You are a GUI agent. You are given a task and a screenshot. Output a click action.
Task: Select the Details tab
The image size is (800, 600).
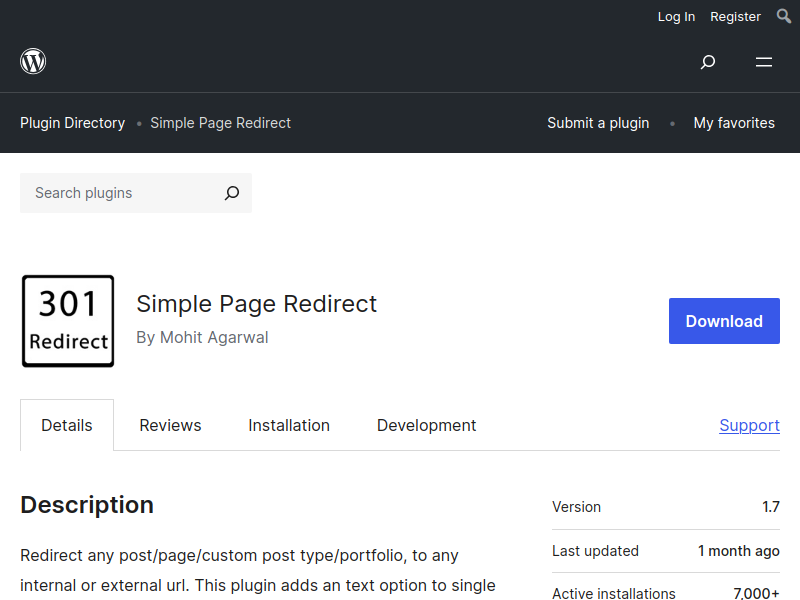(x=67, y=425)
